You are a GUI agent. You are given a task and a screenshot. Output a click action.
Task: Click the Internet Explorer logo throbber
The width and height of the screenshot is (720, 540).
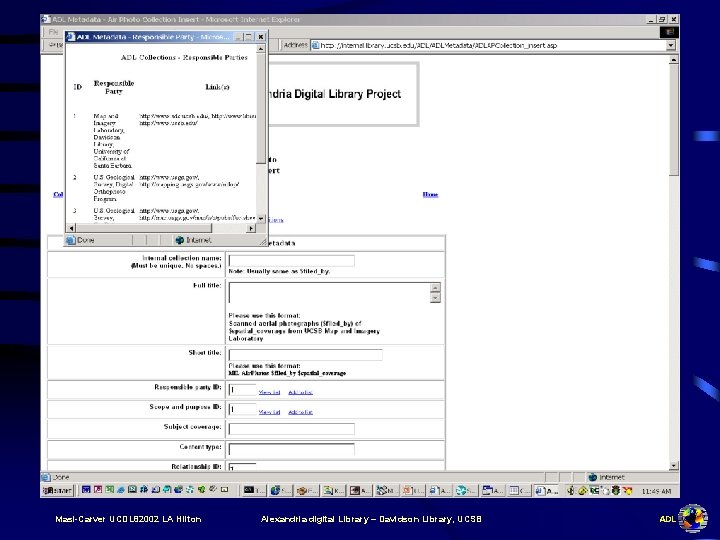669,32
